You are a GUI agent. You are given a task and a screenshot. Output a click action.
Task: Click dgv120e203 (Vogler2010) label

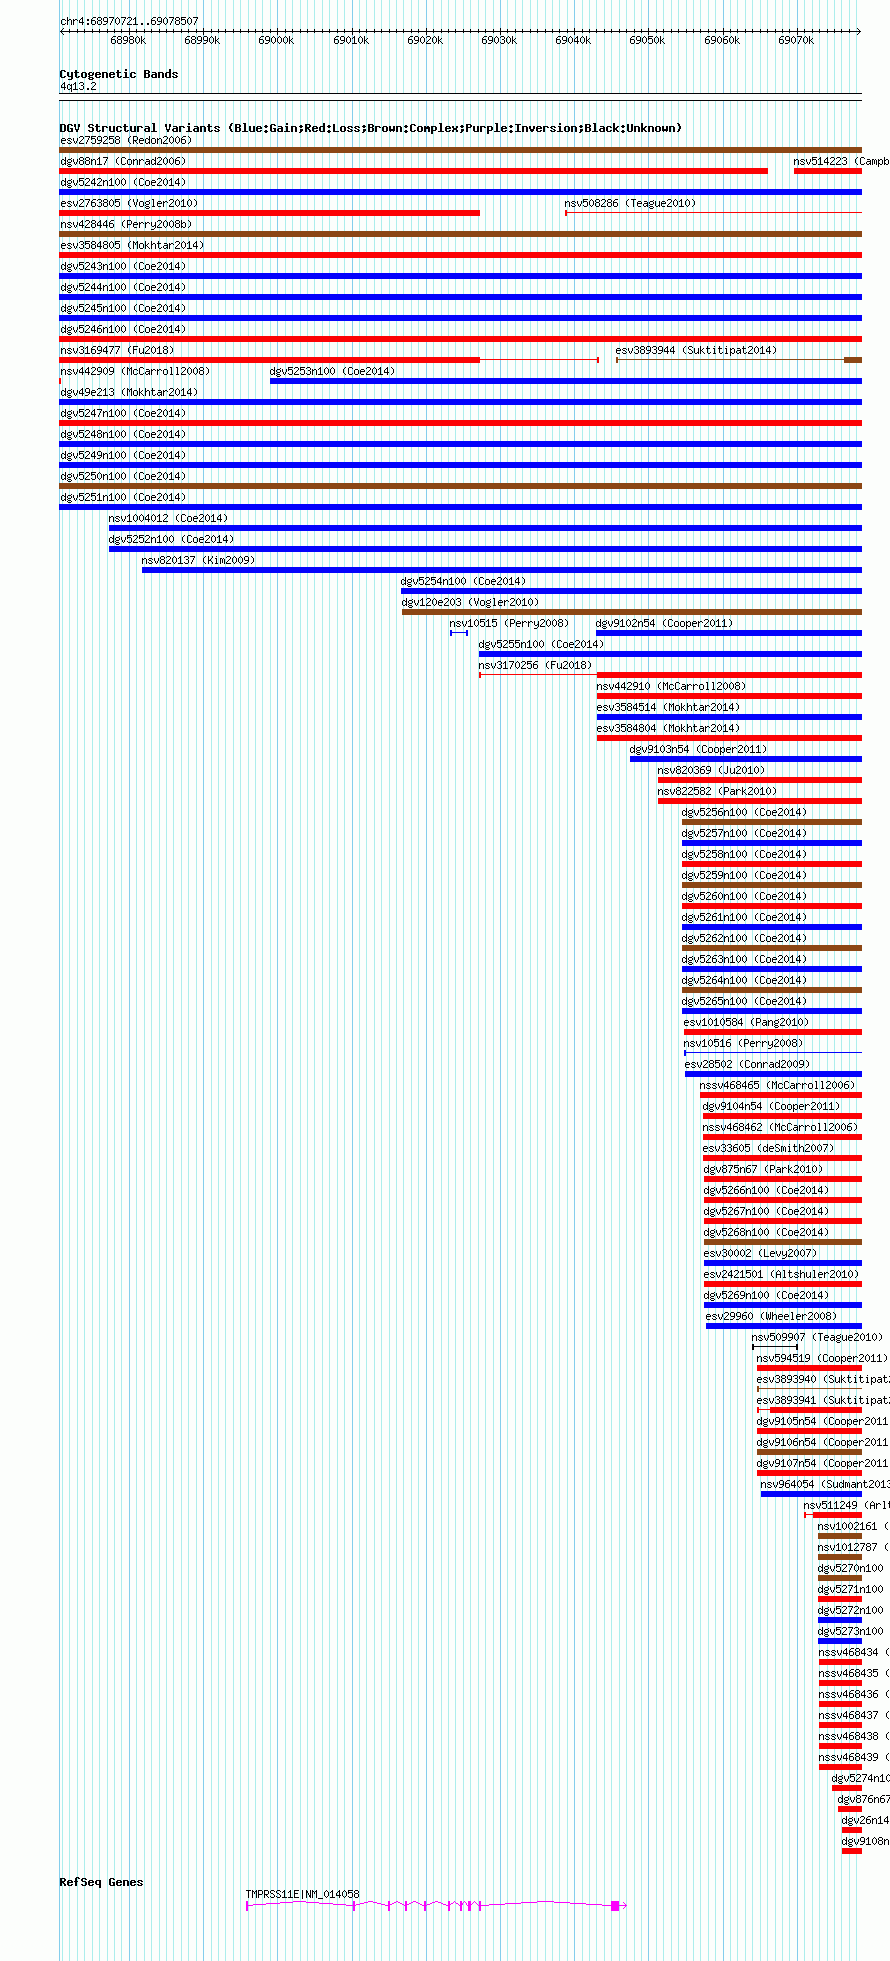470,602
